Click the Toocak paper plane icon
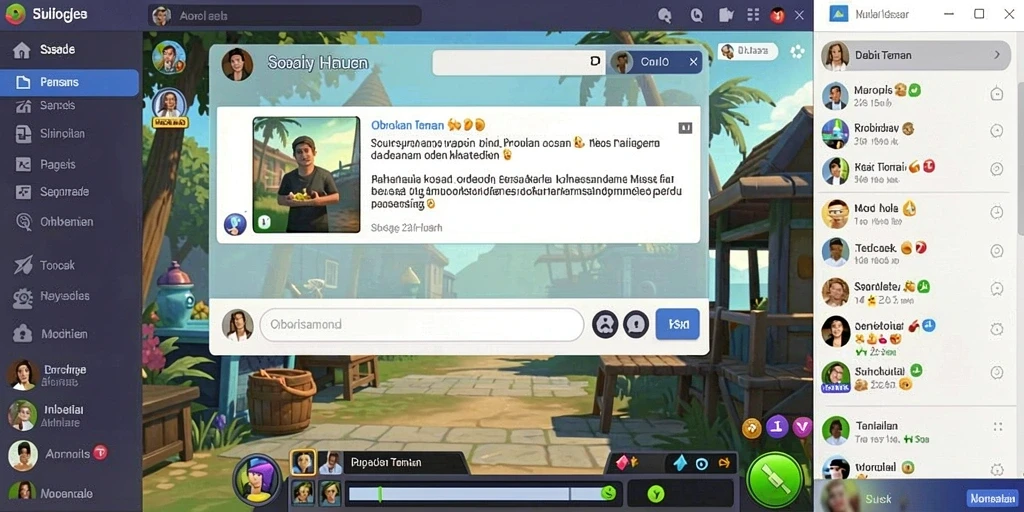 [x=23, y=265]
